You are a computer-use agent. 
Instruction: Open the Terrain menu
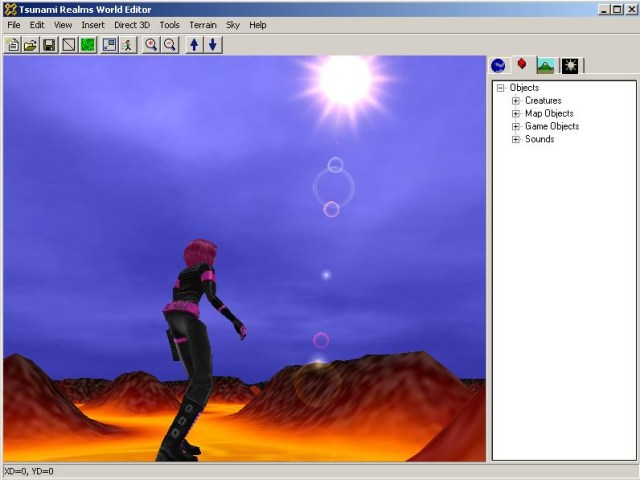[x=202, y=25]
